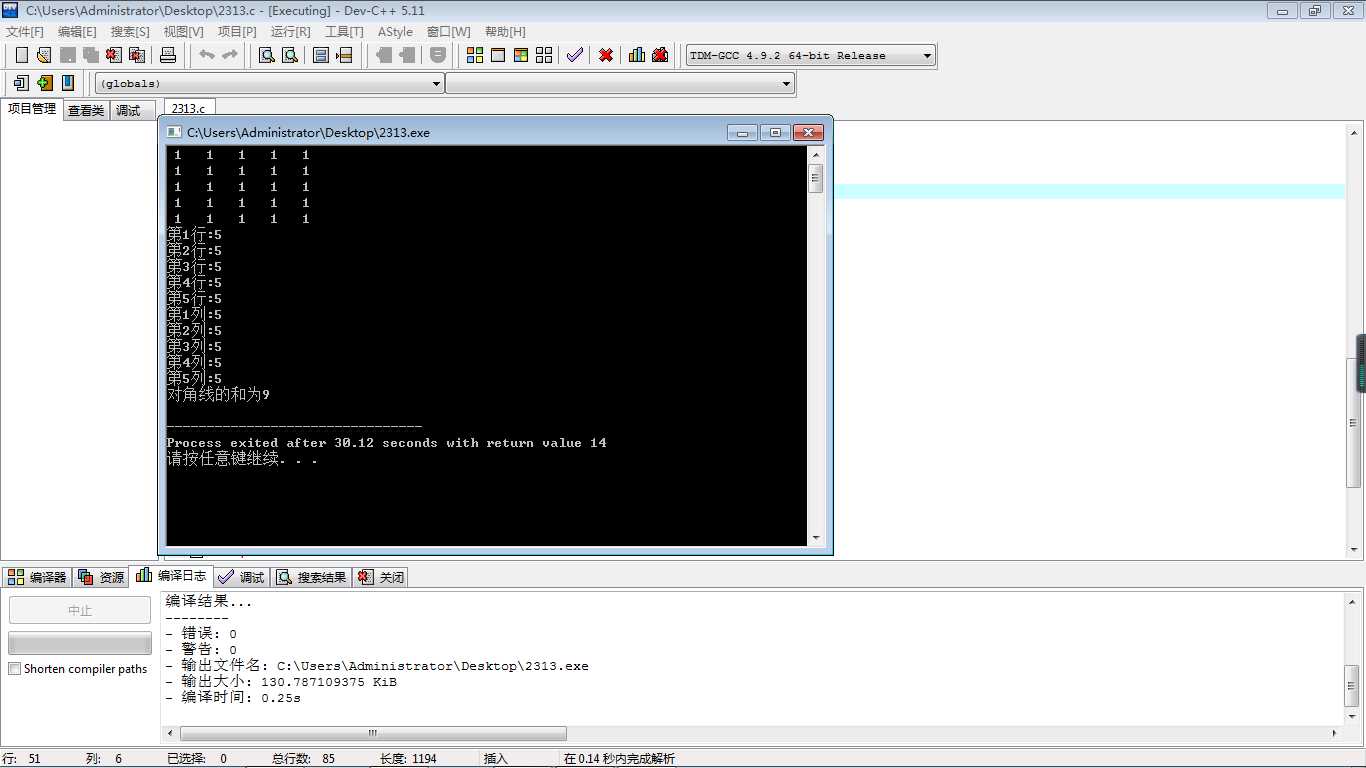
Task: Open the empty function list dropdown
Action: pos(620,83)
